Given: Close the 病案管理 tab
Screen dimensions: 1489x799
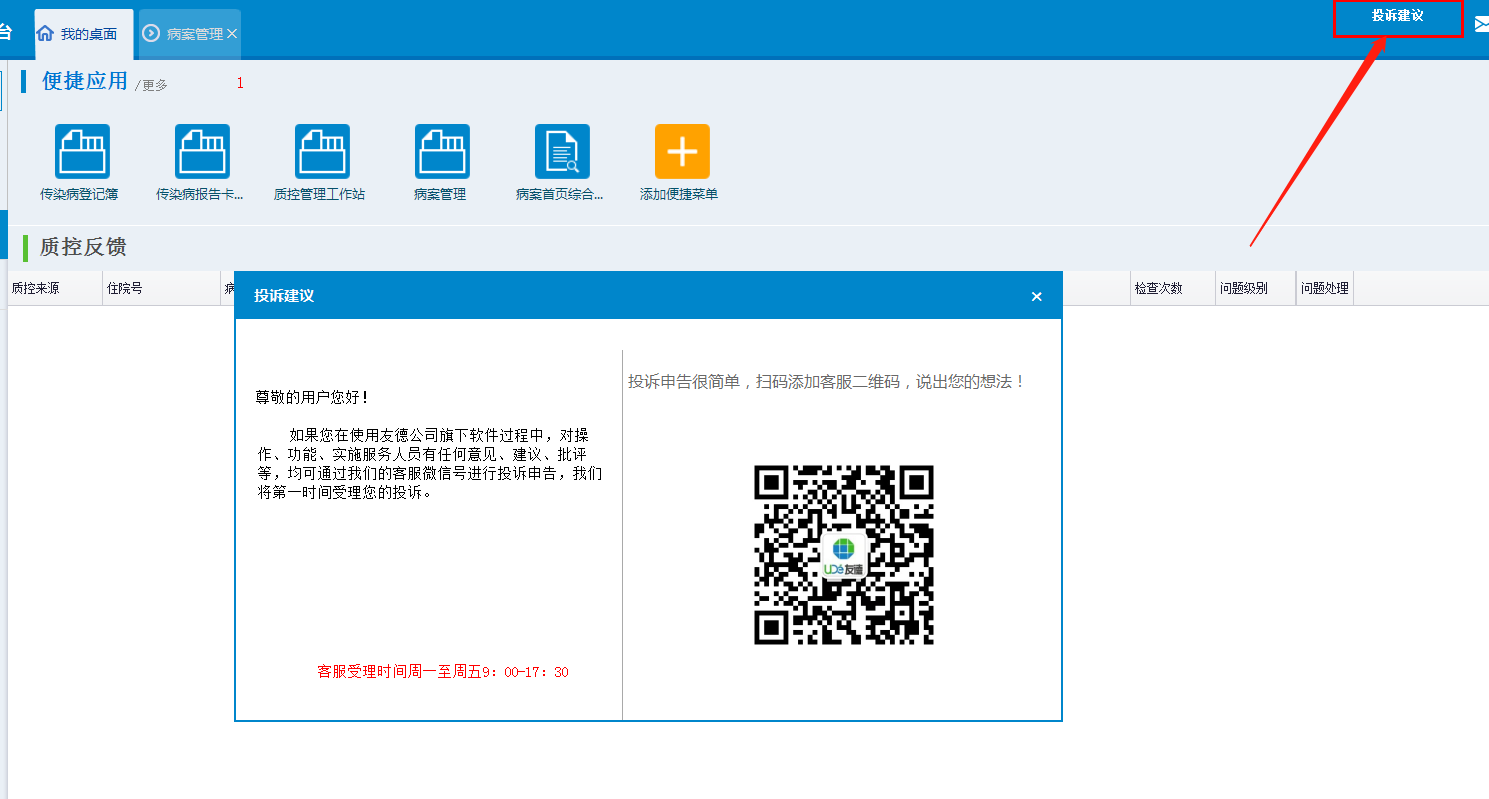Looking at the screenshot, I should coord(232,34).
